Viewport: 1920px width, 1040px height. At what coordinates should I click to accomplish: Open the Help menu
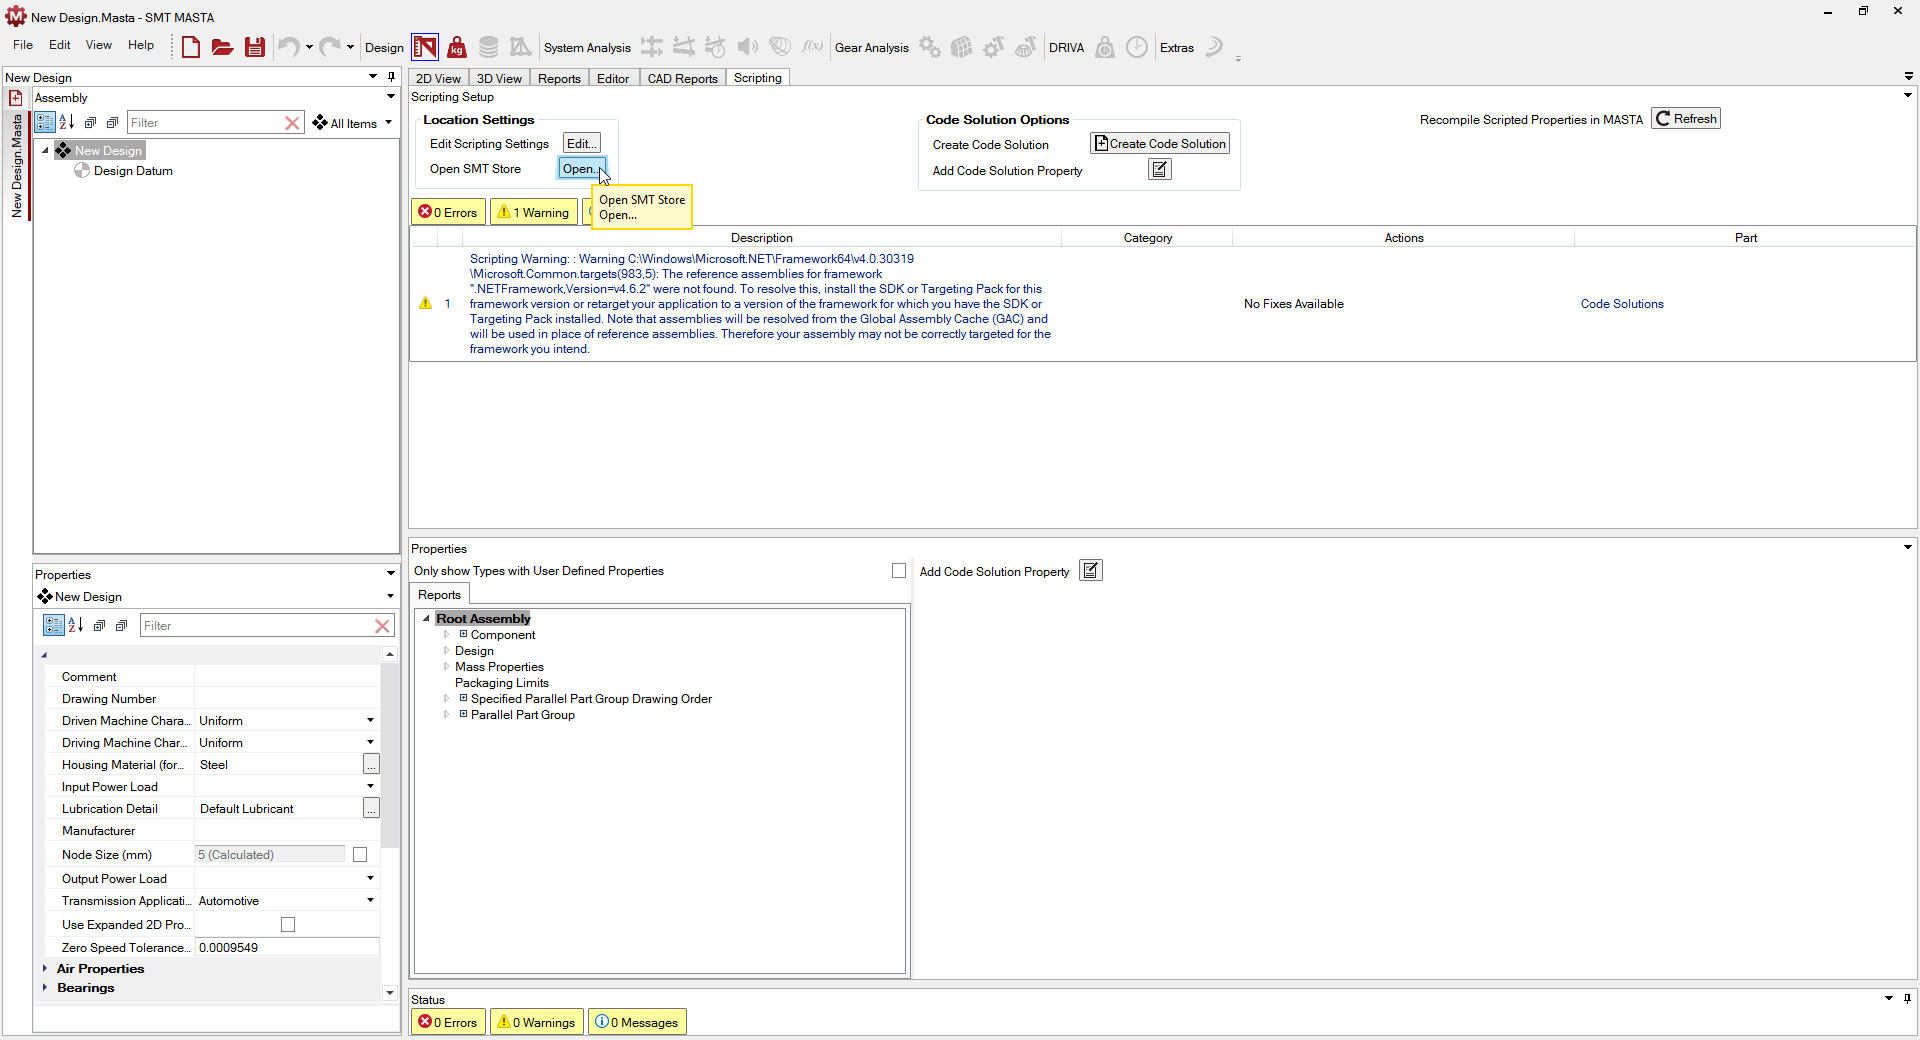click(x=141, y=45)
